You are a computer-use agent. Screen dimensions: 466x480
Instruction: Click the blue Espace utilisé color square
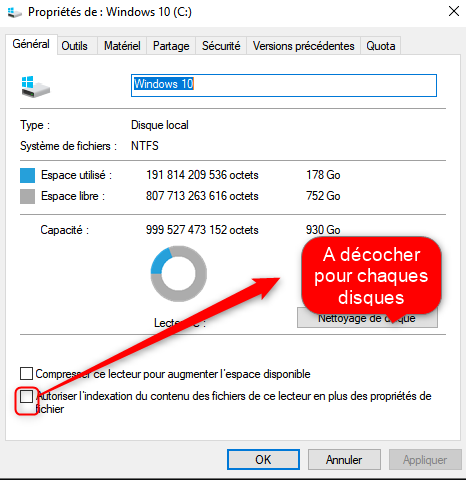pyautogui.click(x=27, y=175)
